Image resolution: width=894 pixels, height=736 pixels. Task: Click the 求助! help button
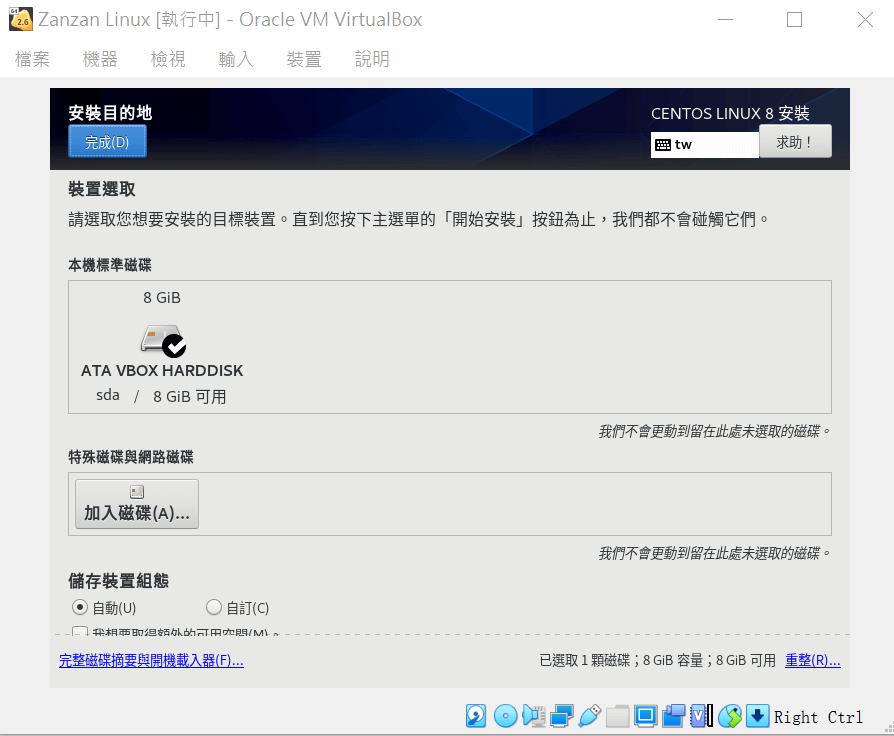(x=795, y=141)
